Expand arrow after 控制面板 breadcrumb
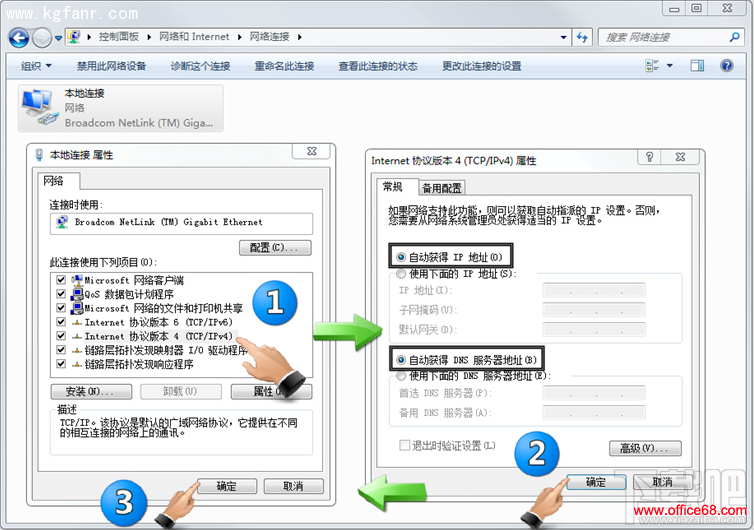Viewport: 754px width, 530px height. pyautogui.click(x=149, y=37)
